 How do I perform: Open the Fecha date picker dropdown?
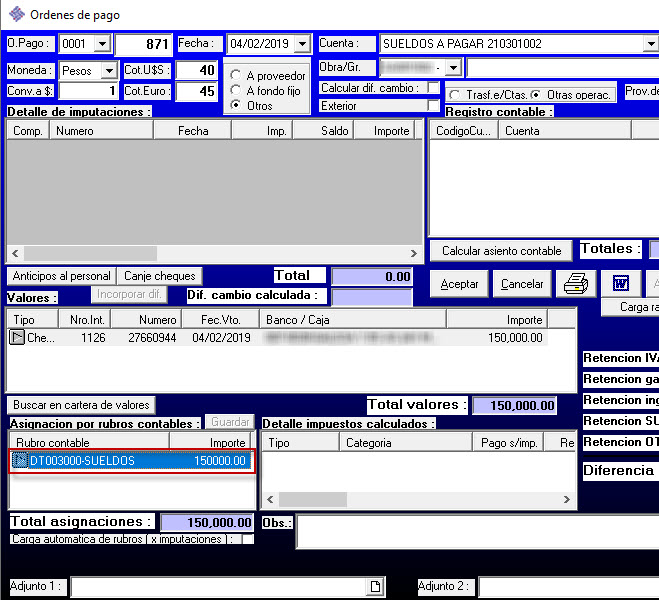(301, 44)
